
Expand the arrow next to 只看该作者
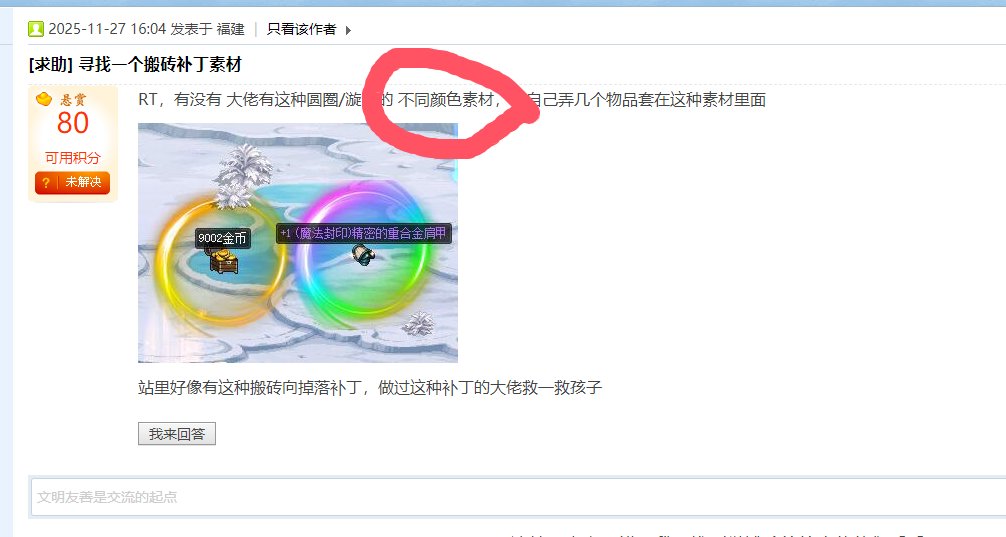[x=348, y=30]
